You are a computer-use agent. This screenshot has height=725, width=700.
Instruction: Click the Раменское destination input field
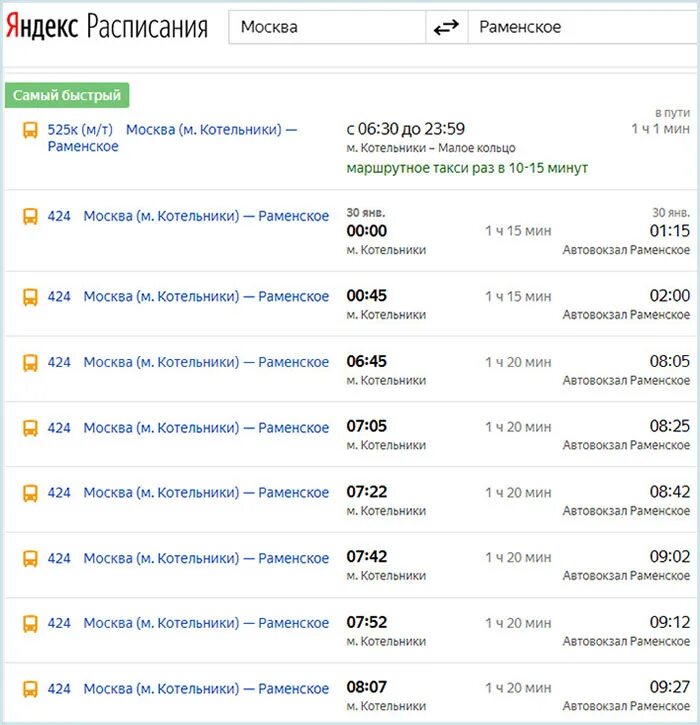[583, 27]
